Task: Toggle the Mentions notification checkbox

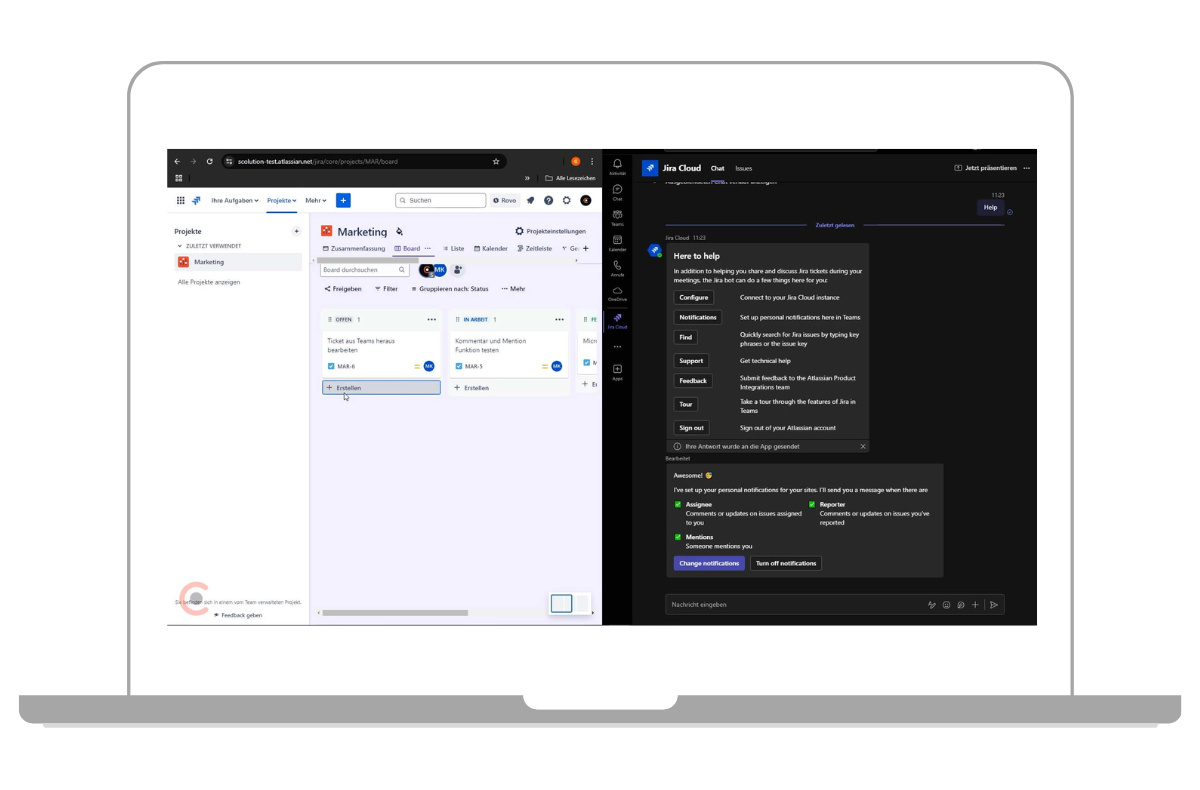Action: pos(678,537)
